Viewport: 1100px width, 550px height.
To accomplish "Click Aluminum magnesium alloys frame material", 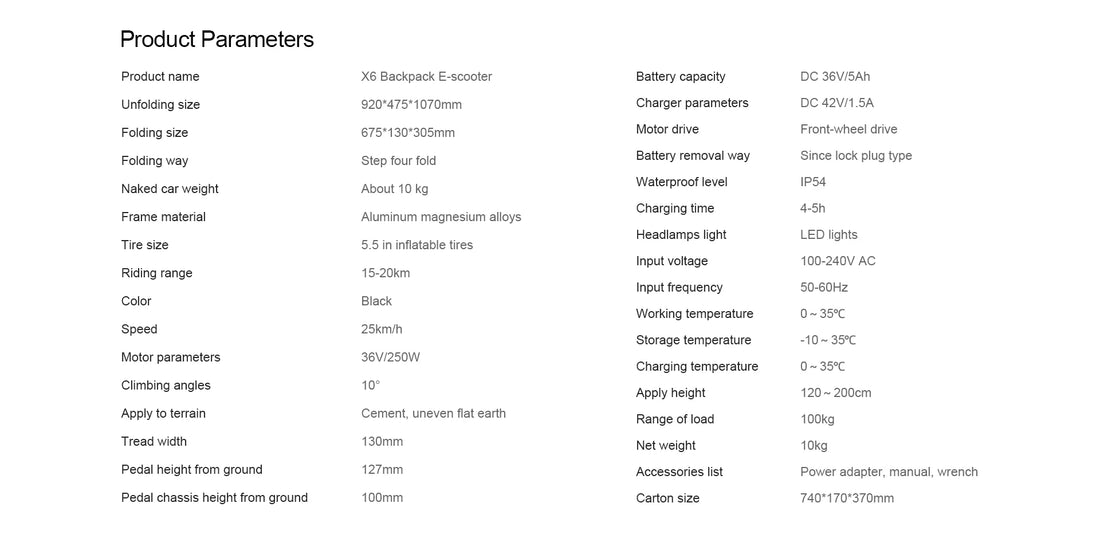I will [441, 217].
